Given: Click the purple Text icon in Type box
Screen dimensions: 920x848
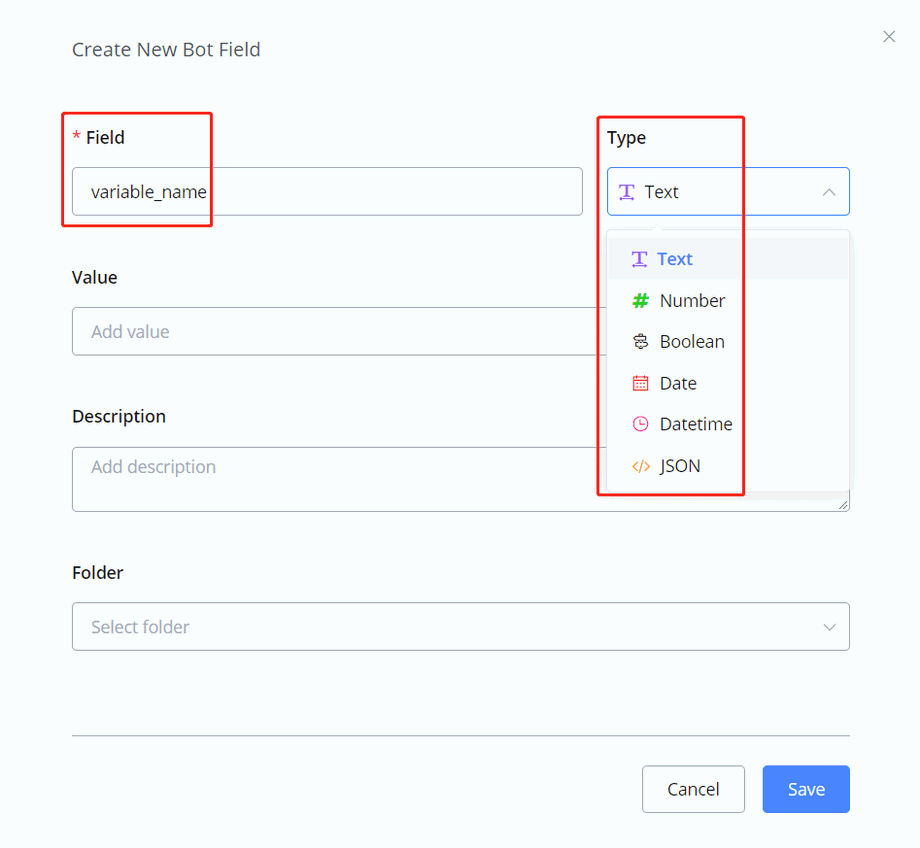Looking at the screenshot, I should (x=627, y=192).
